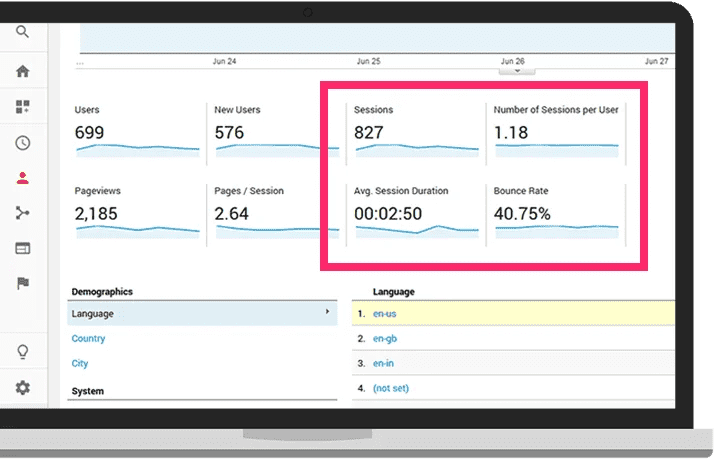Open the Customization dashboard icon
The width and height of the screenshot is (715, 460).
pos(23,106)
